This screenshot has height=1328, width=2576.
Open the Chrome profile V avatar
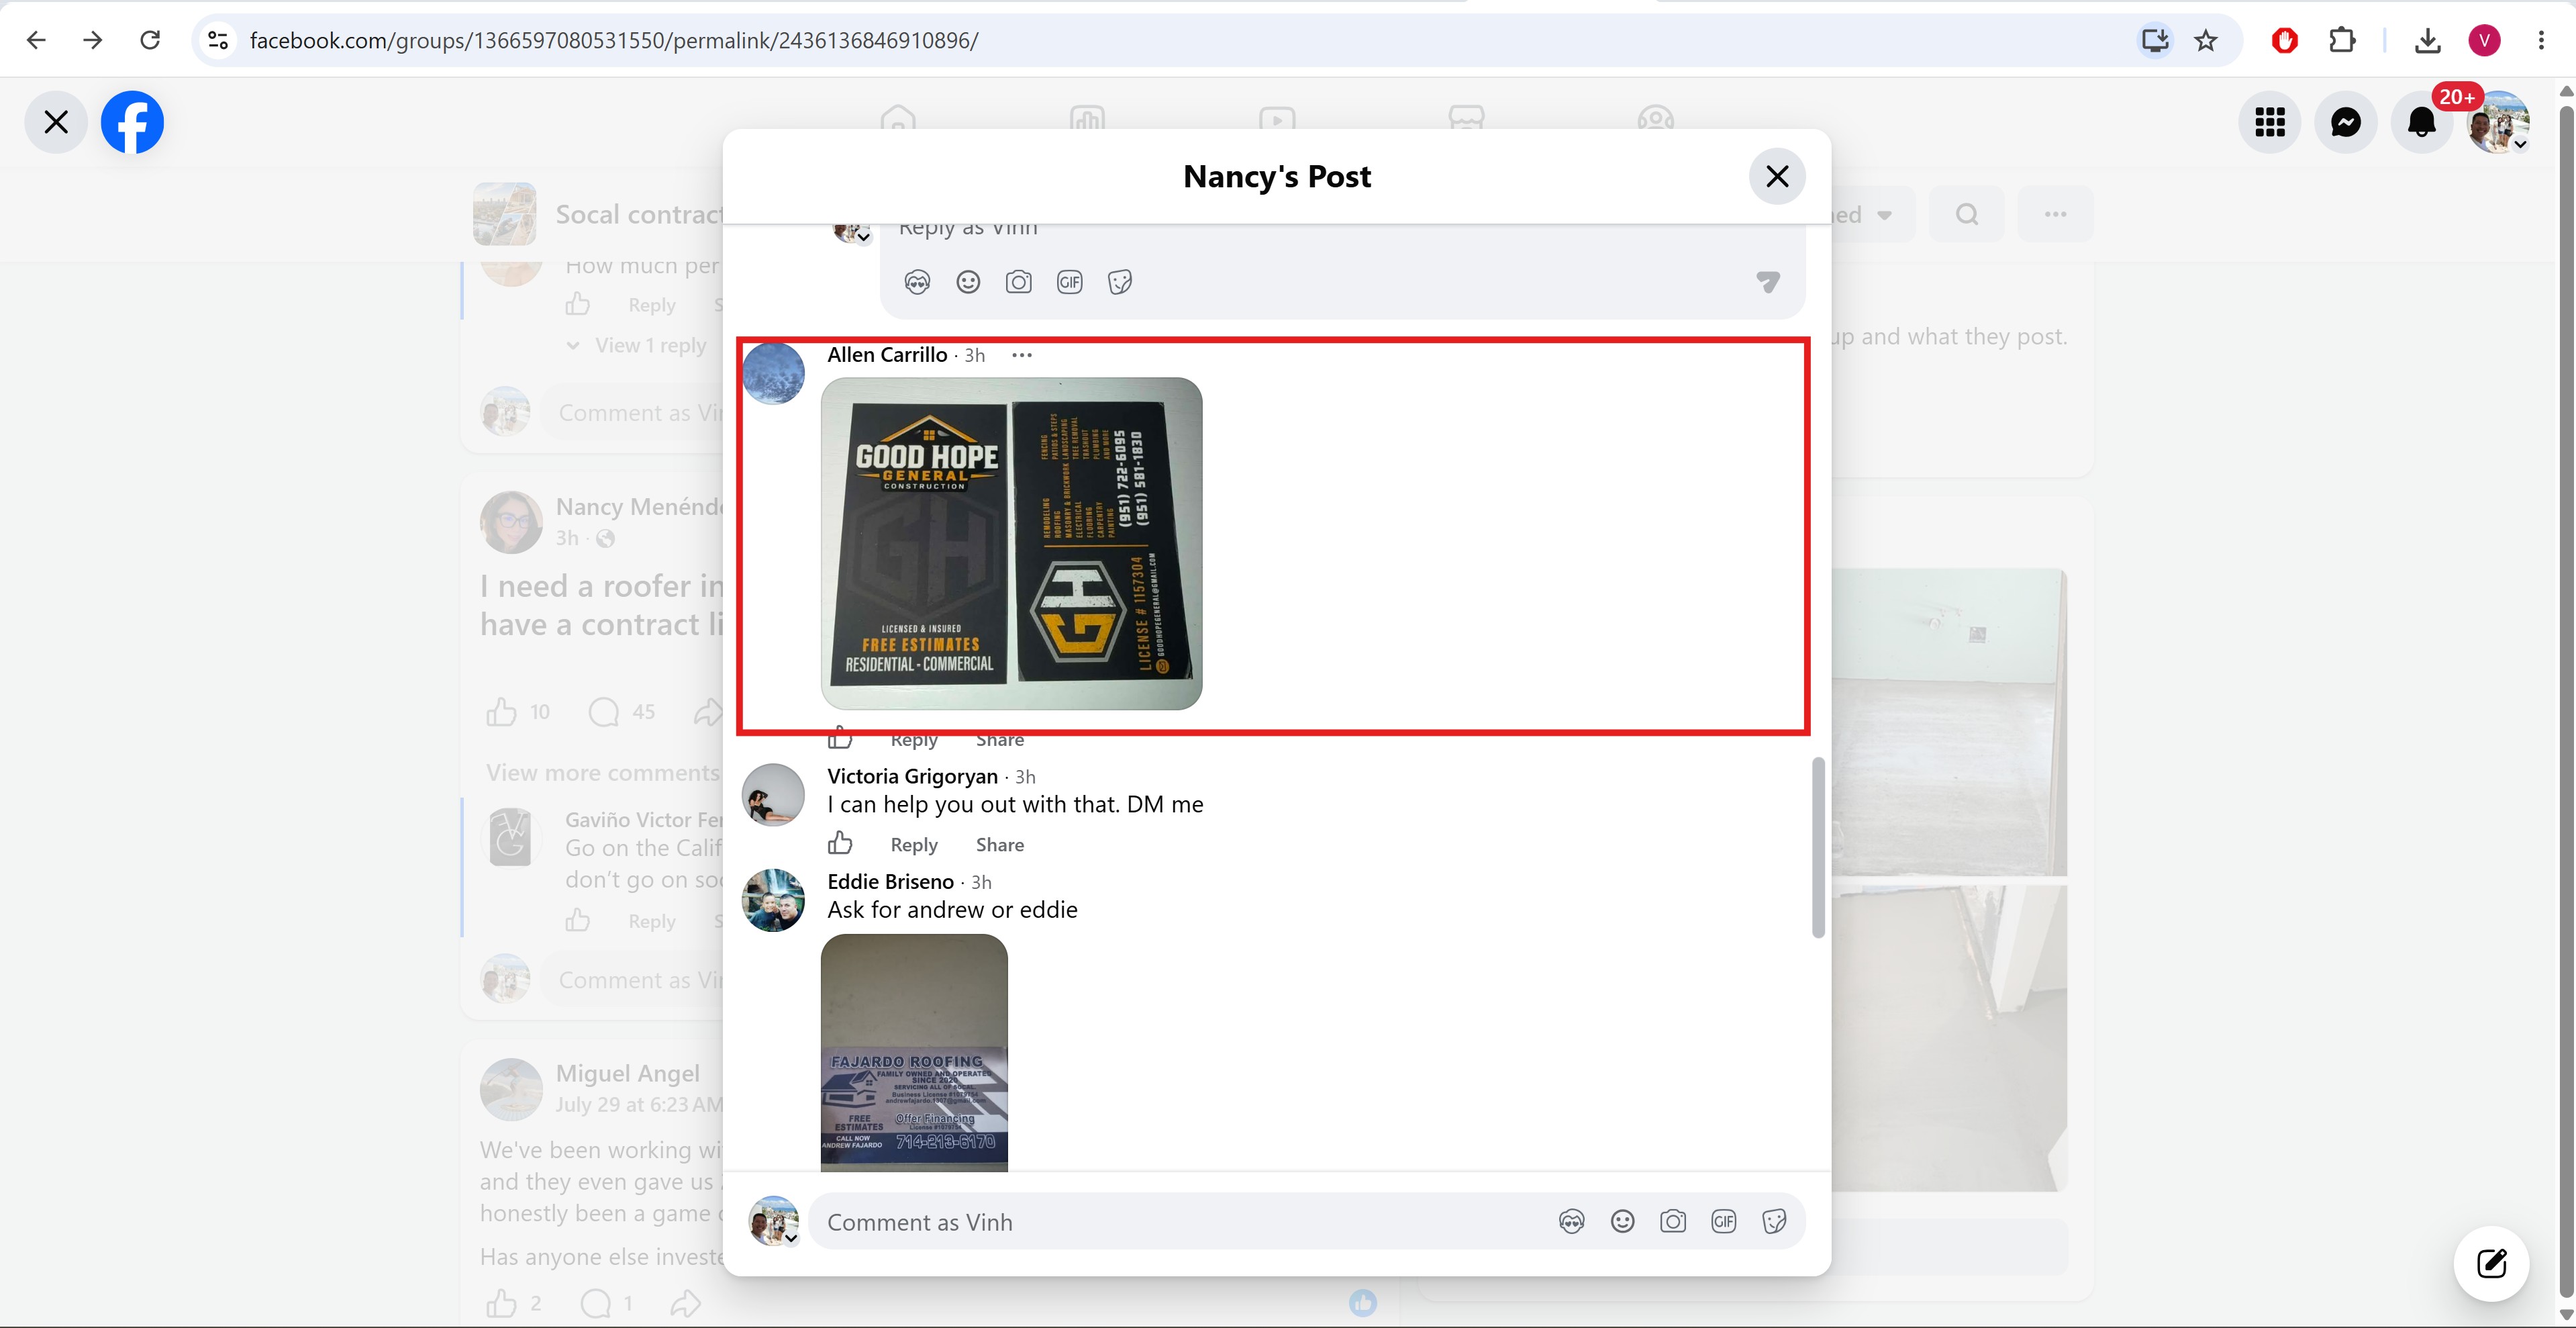point(2485,40)
